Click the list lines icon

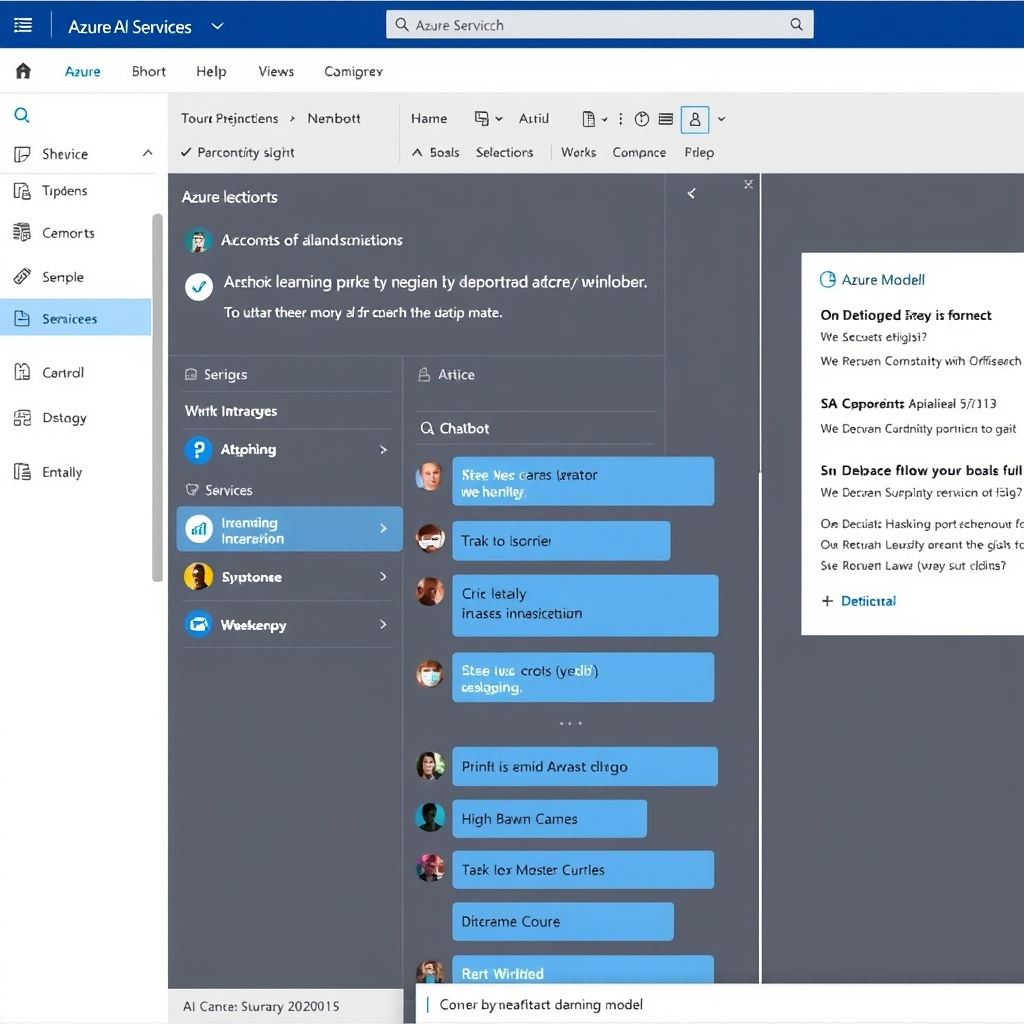[x=665, y=119]
